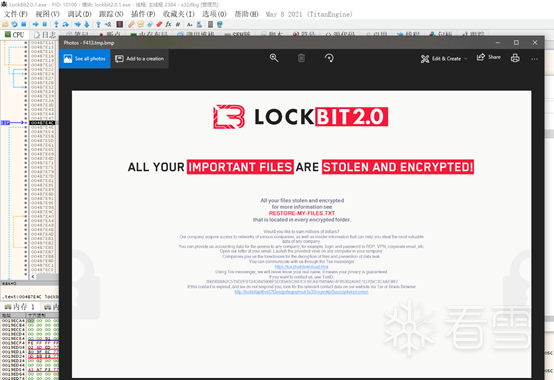Minimize the Photos window

click(x=497, y=42)
